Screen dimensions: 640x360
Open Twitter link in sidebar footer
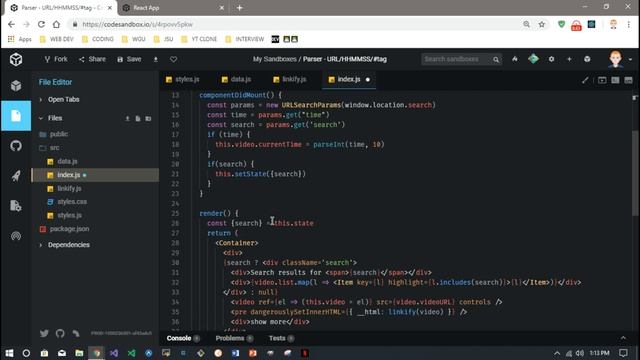pos(44,333)
